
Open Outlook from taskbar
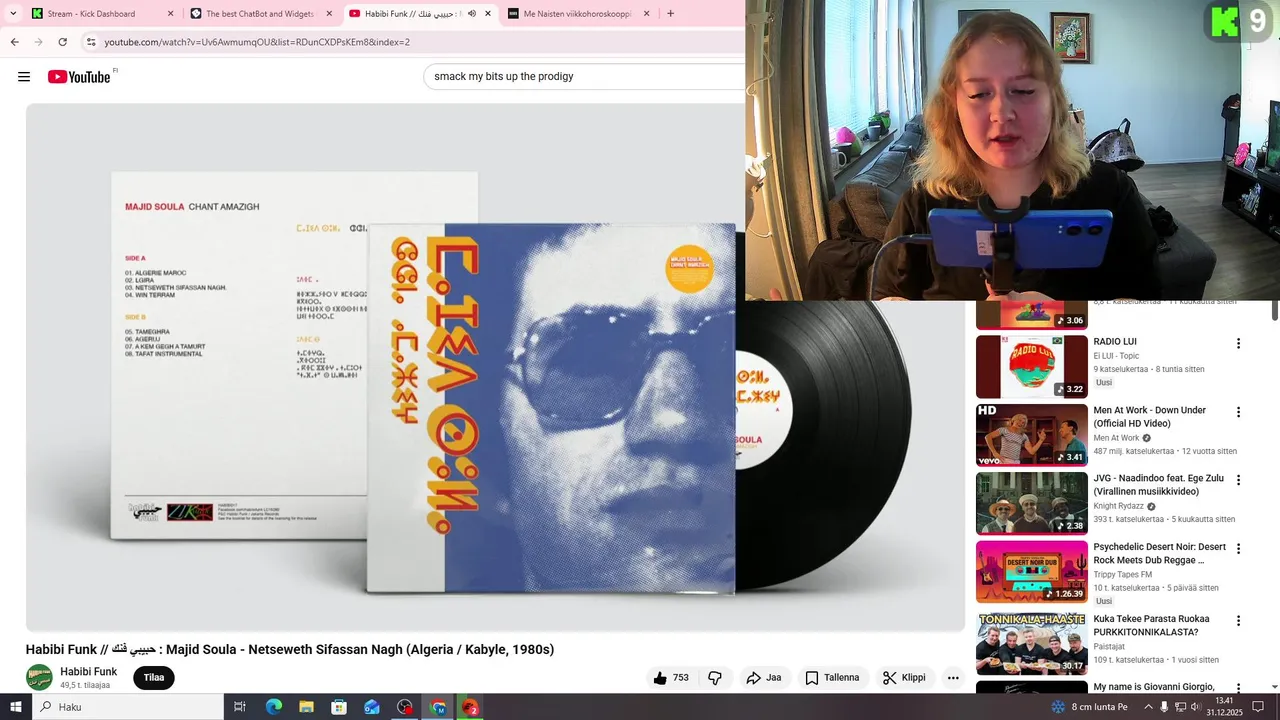tap(372, 707)
